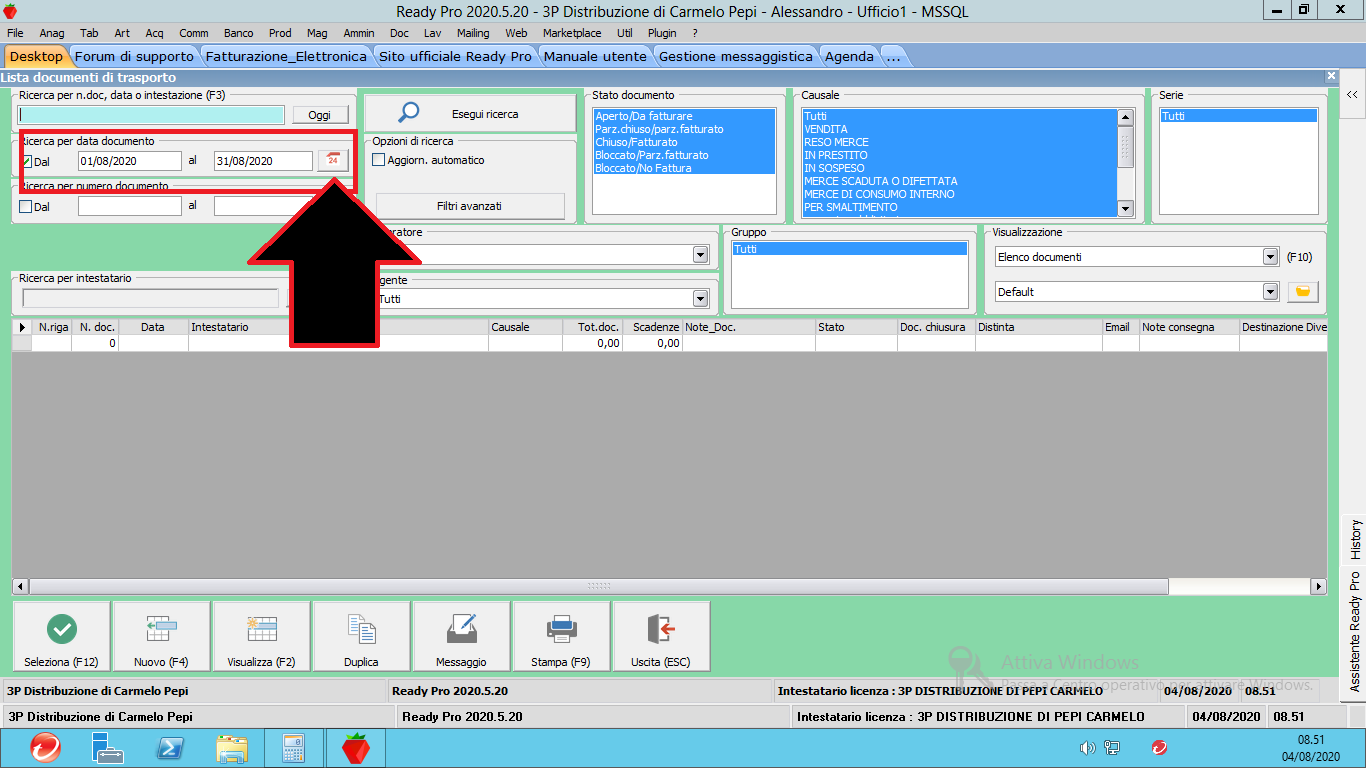Open Ready Pro strawberry icon in taskbar

tap(356, 748)
